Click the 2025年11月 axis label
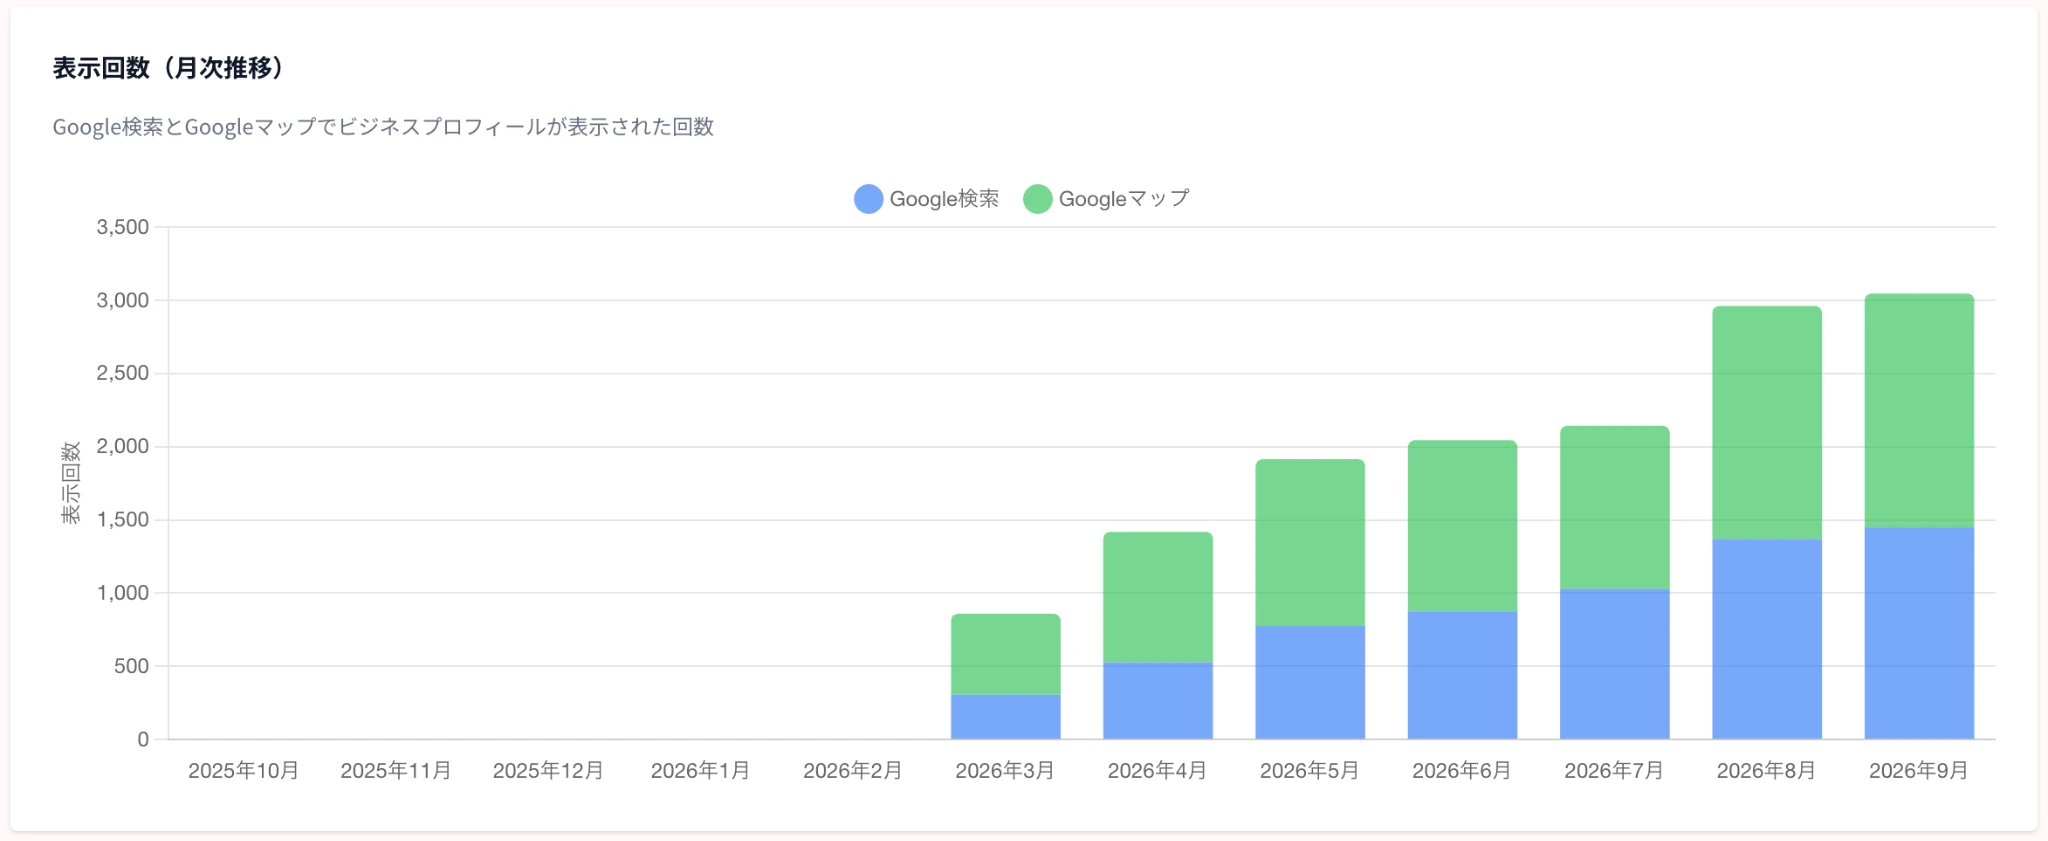Viewport: 2048px width, 841px height. pyautogui.click(x=396, y=771)
